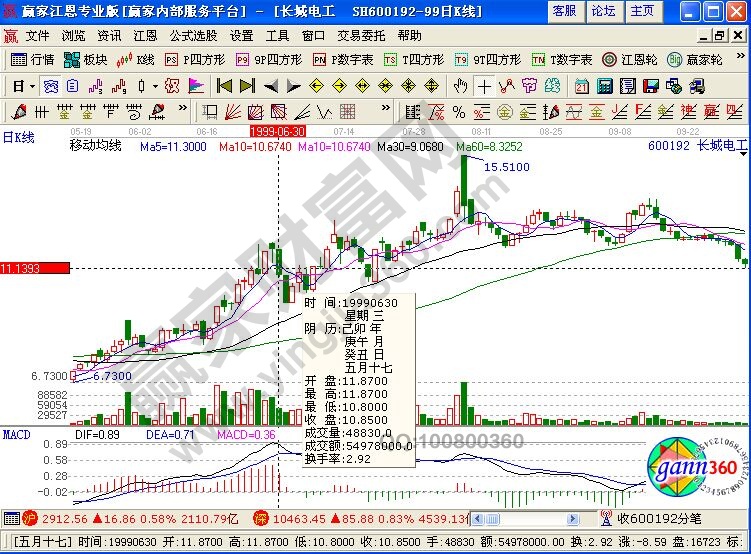Open the 公式选股 menu
751x554 pixels.
pos(191,35)
